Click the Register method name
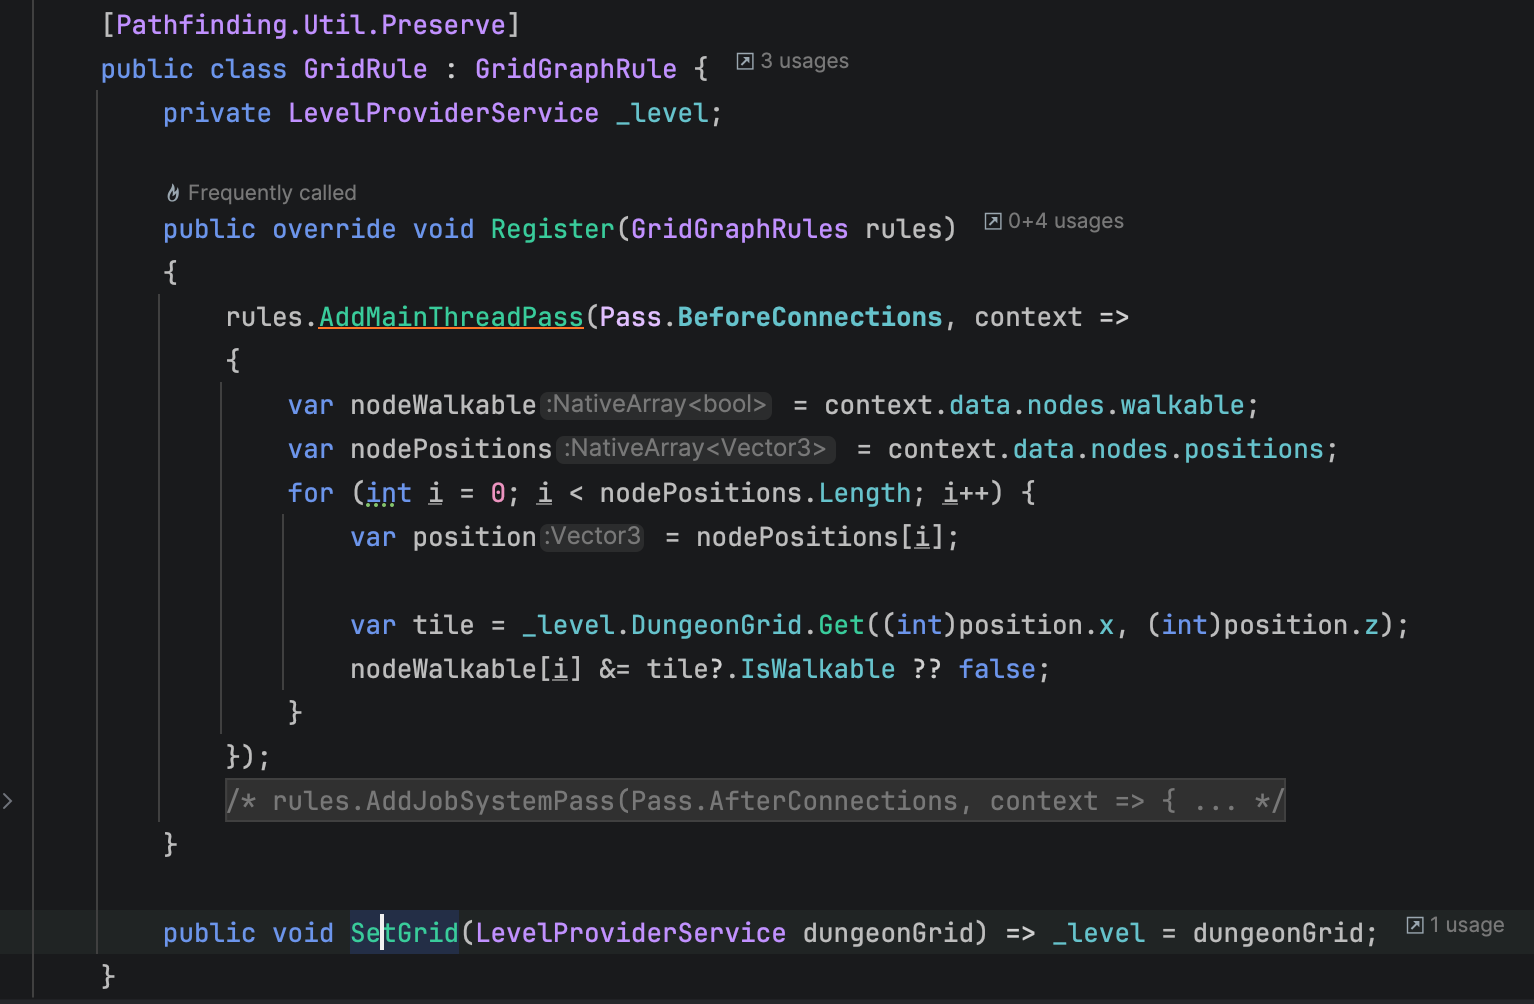The height and width of the screenshot is (1004, 1534). 552,229
